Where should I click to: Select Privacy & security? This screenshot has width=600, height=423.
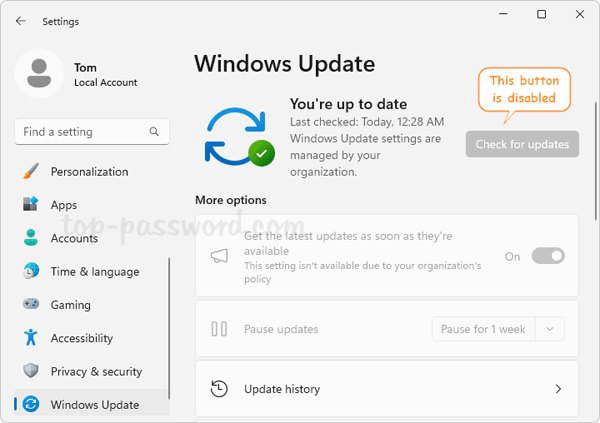(x=92, y=371)
